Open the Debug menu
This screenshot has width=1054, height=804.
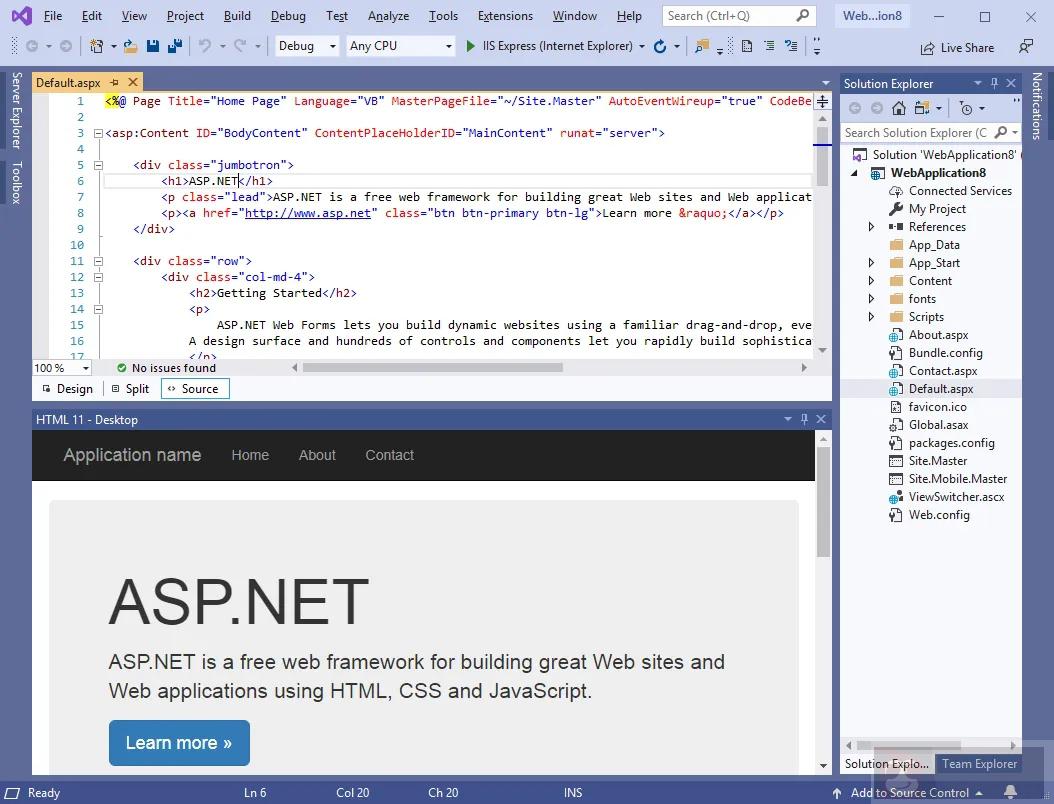coord(288,16)
